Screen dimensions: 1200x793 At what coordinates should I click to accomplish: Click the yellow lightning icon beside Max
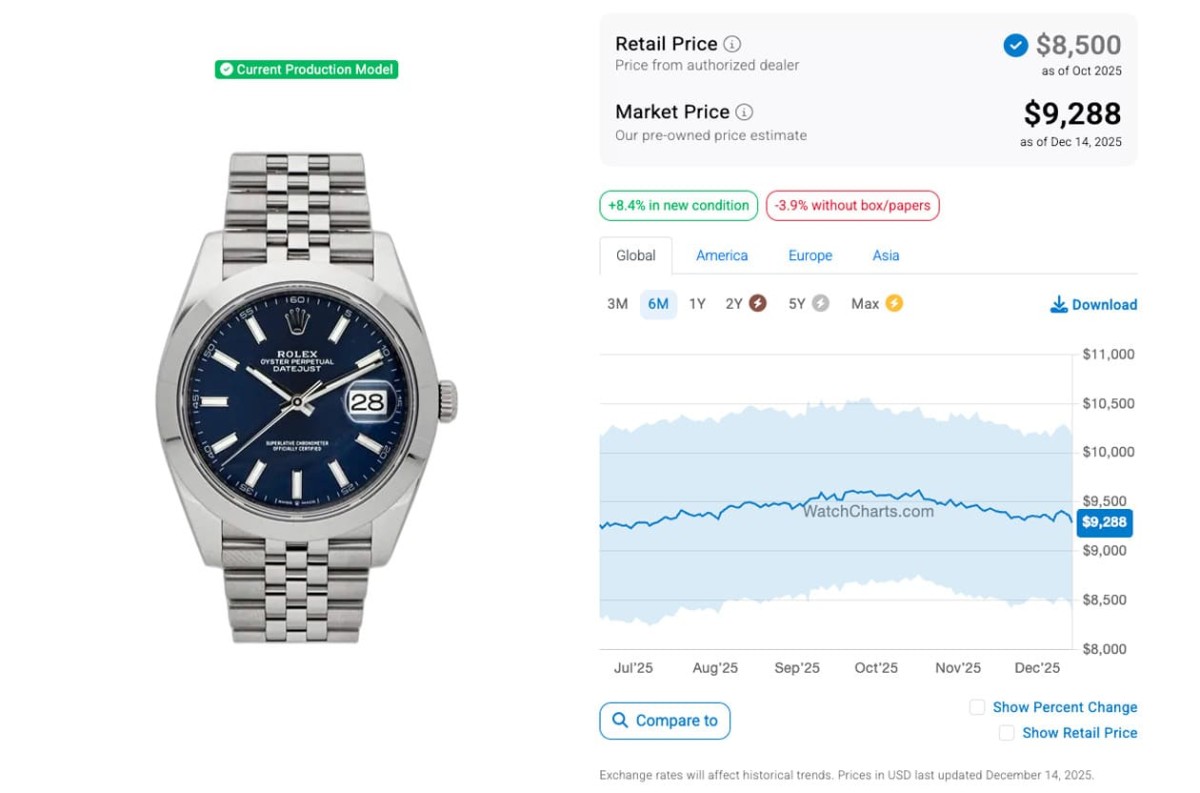(893, 303)
